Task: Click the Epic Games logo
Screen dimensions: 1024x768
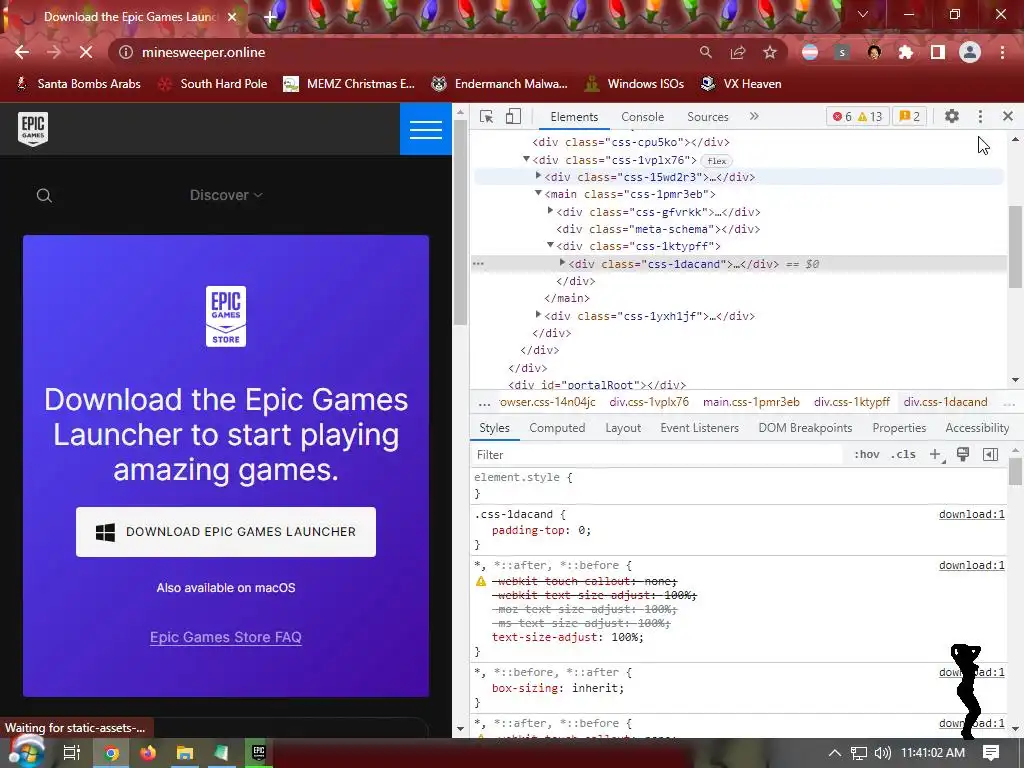Action: pyautogui.click(x=33, y=129)
